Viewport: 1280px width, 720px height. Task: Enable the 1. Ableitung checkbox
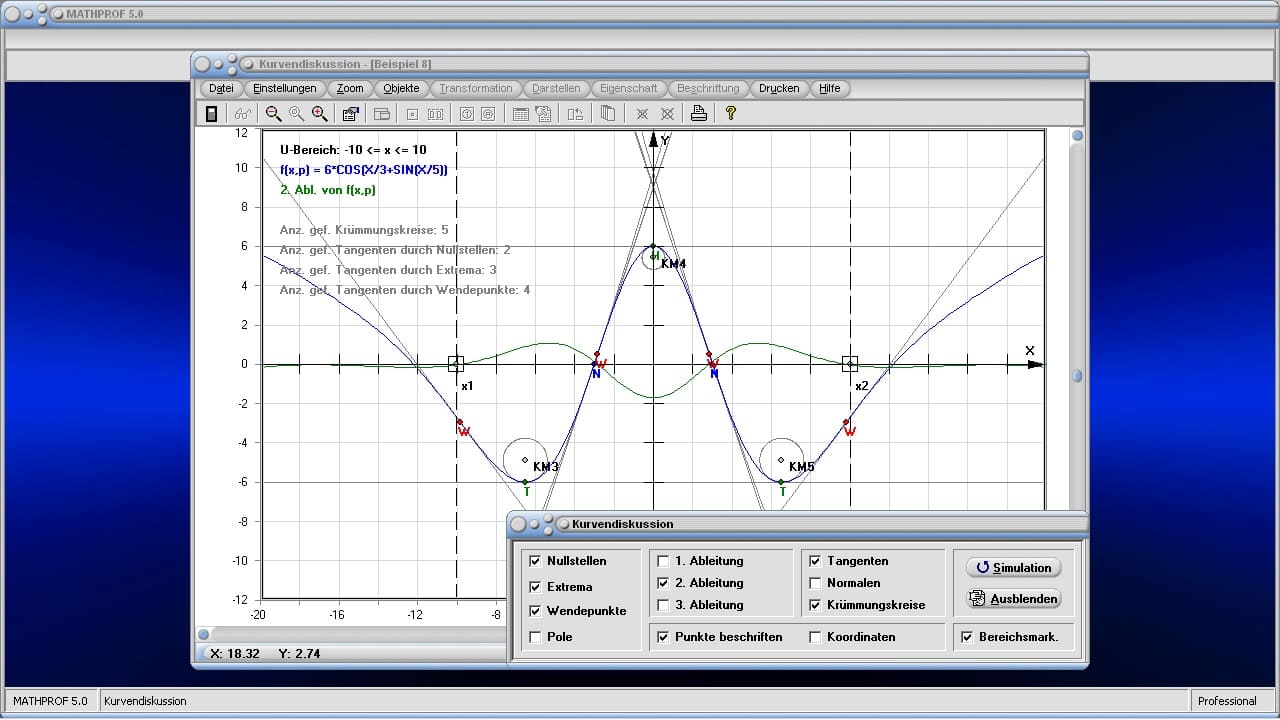pyautogui.click(x=663, y=561)
